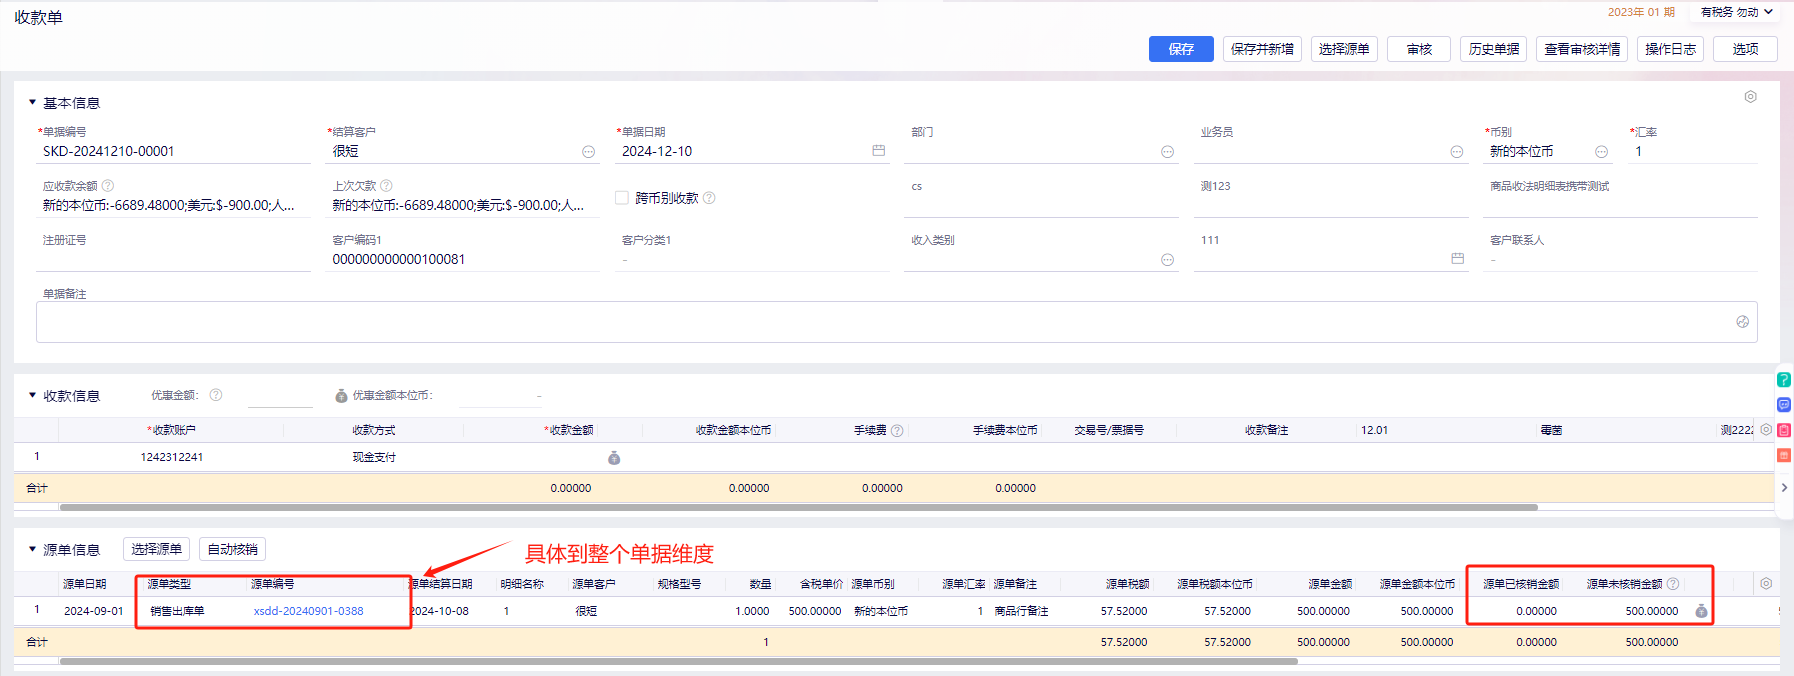
Task: Collapse the 收款信息 section
Action: pos(32,395)
